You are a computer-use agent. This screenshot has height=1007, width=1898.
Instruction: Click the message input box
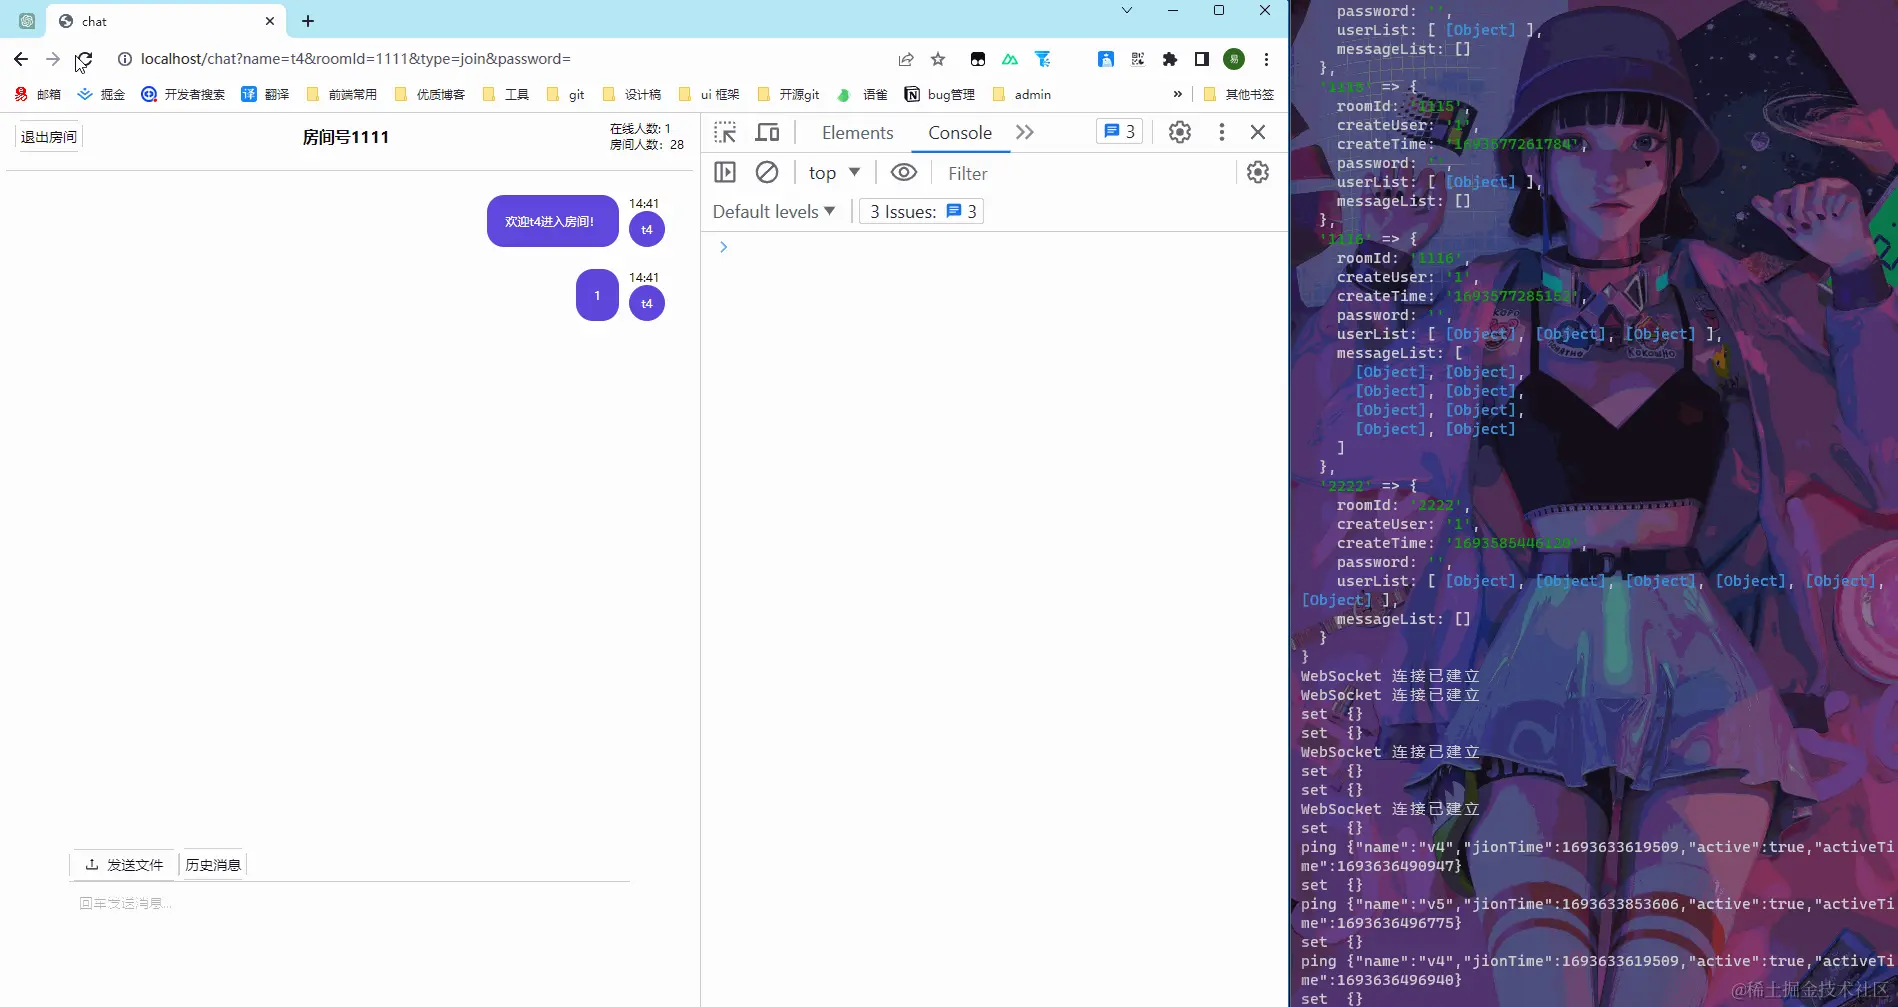click(350, 903)
